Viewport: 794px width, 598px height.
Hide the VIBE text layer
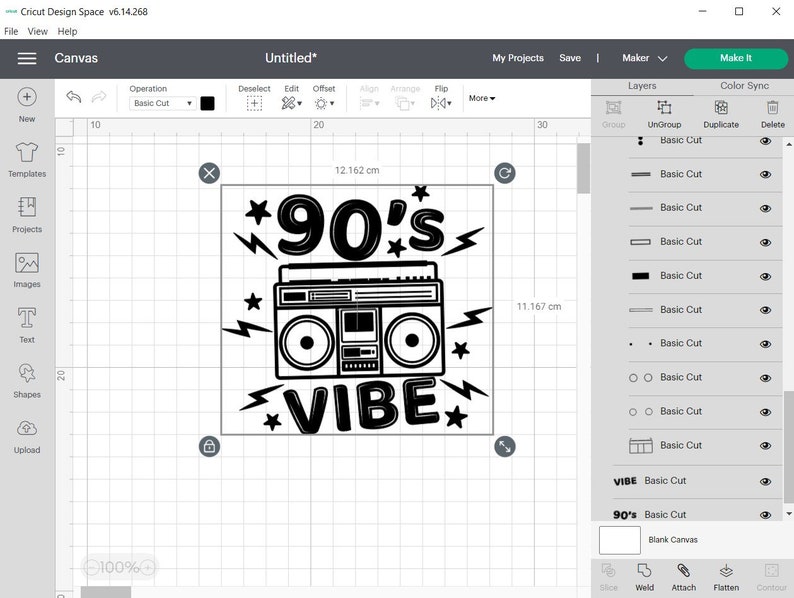tap(765, 482)
